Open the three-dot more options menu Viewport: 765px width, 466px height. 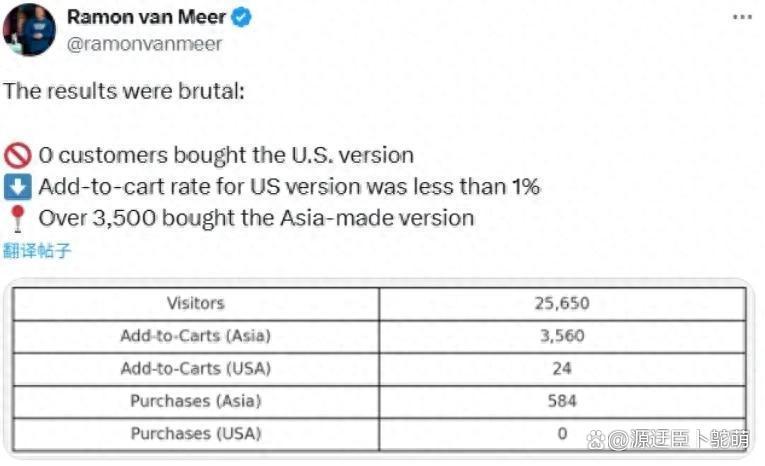(742, 17)
